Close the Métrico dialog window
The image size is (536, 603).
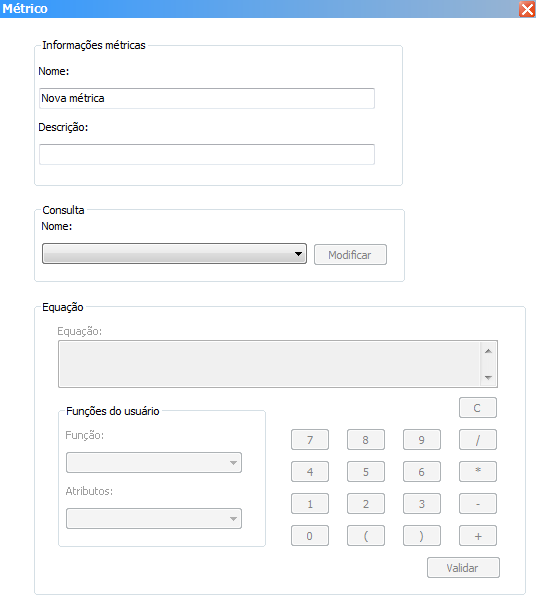[527, 9]
